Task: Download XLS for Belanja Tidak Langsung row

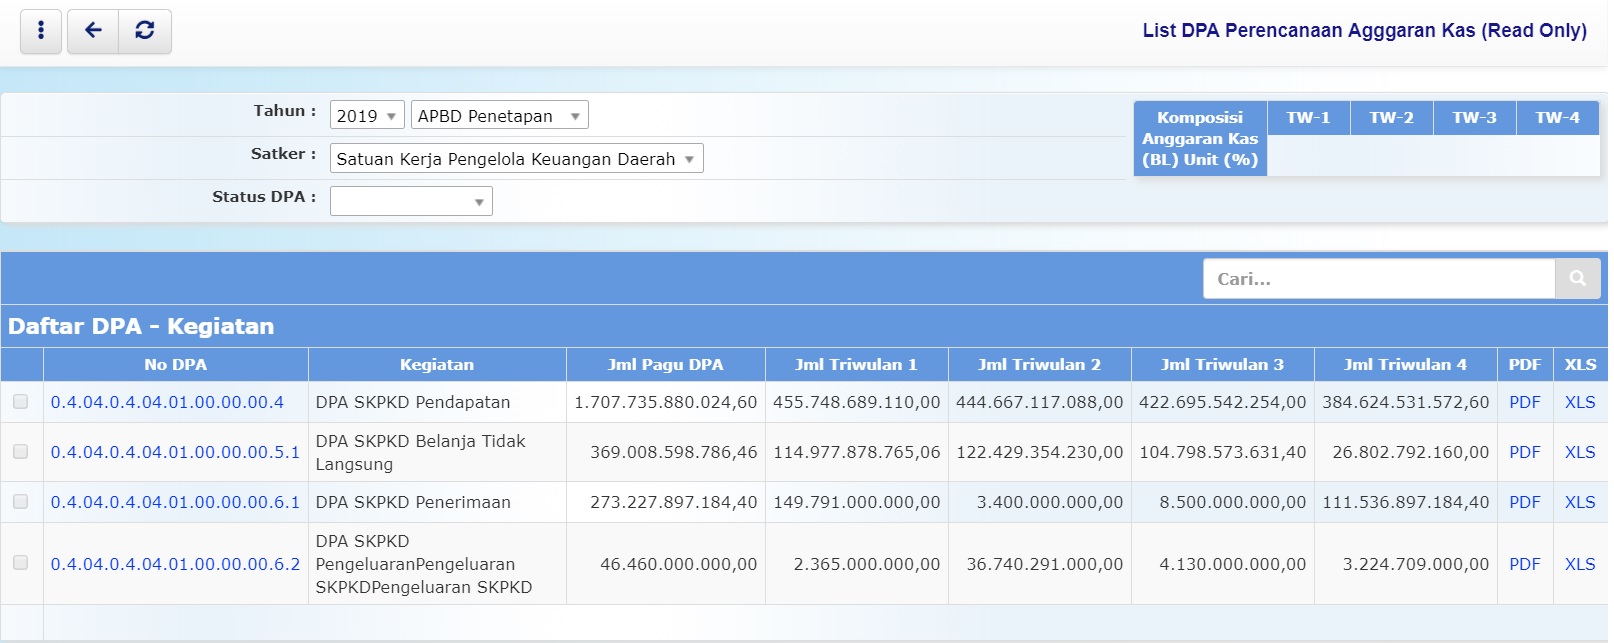Action: (1579, 452)
